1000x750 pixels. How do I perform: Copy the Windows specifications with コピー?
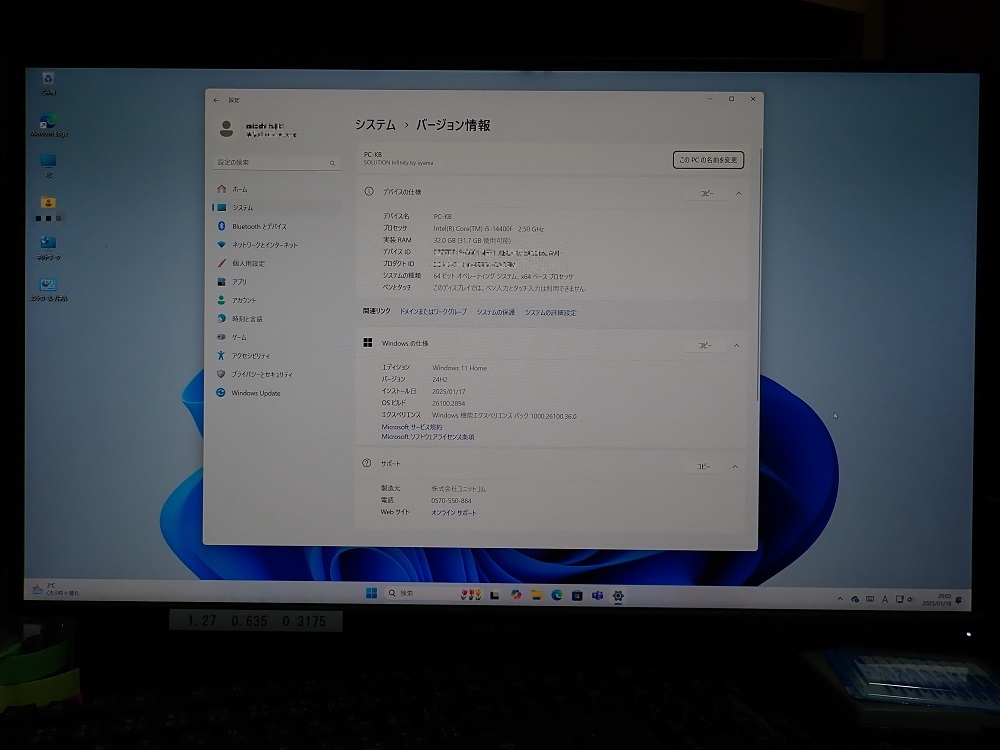point(704,346)
